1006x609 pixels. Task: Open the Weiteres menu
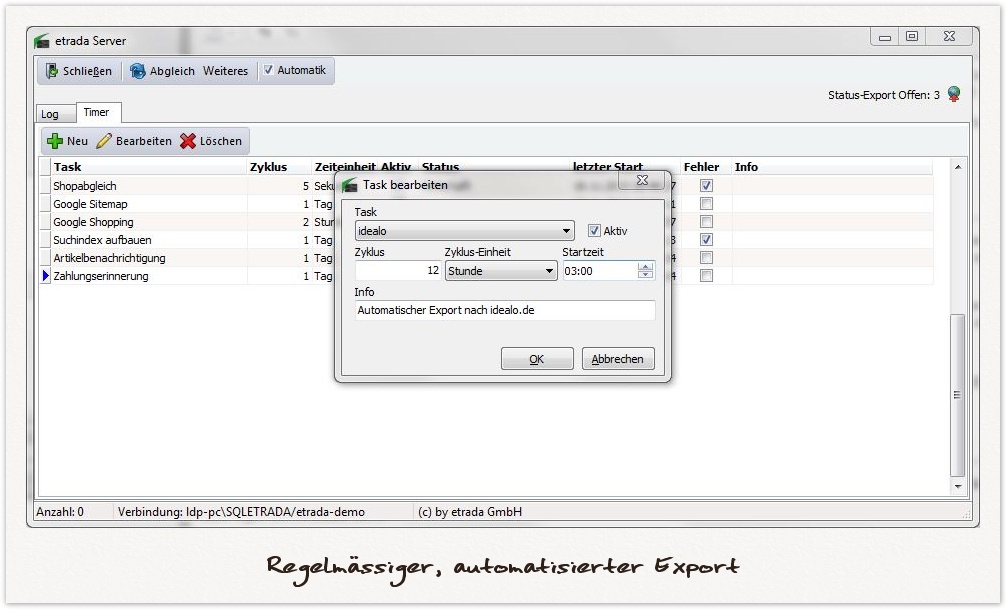[x=225, y=71]
